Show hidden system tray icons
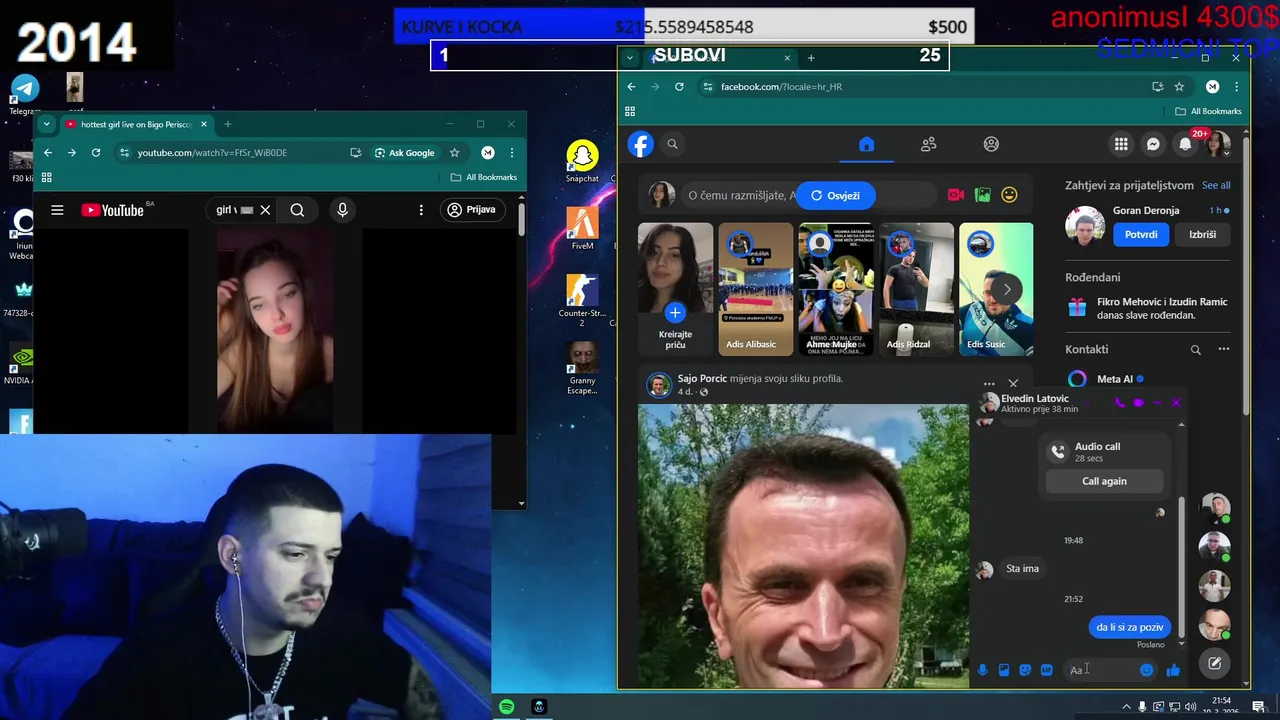This screenshot has width=1280, height=720. point(1127,707)
